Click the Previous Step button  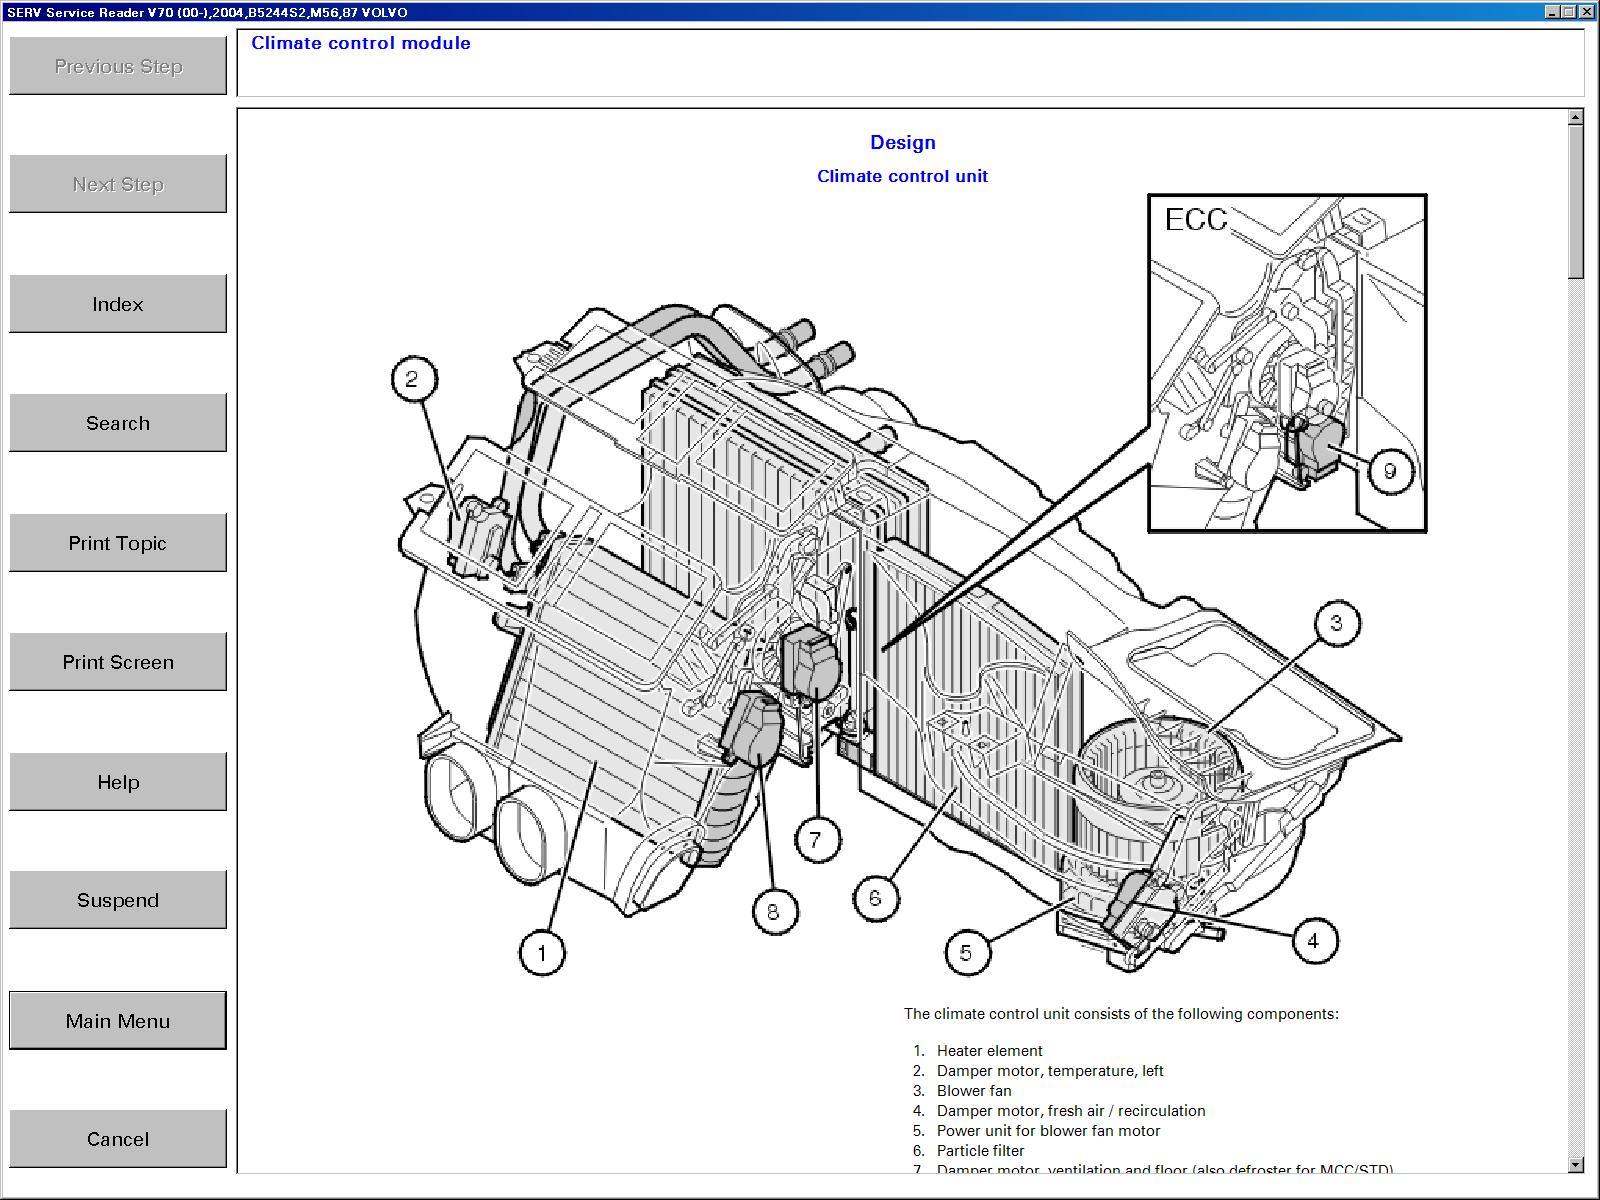pyautogui.click(x=118, y=66)
